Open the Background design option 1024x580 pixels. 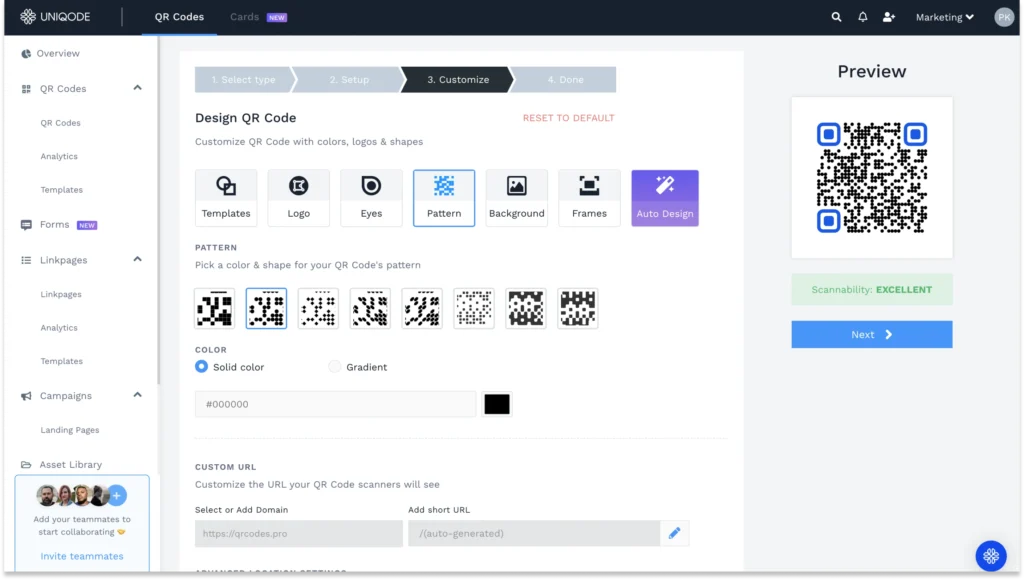pos(517,198)
